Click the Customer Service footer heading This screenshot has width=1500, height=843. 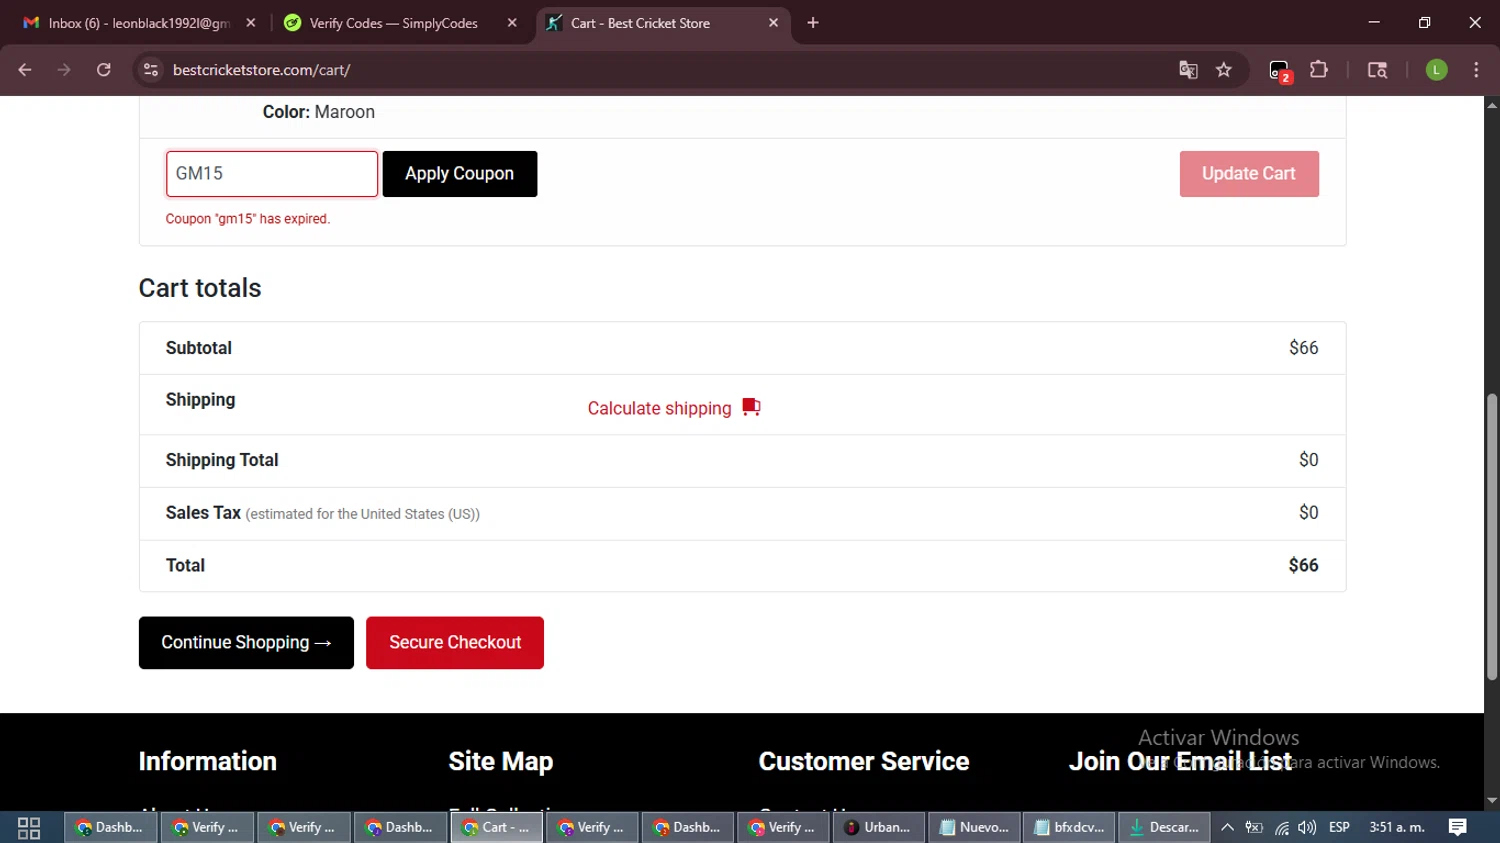coord(864,762)
